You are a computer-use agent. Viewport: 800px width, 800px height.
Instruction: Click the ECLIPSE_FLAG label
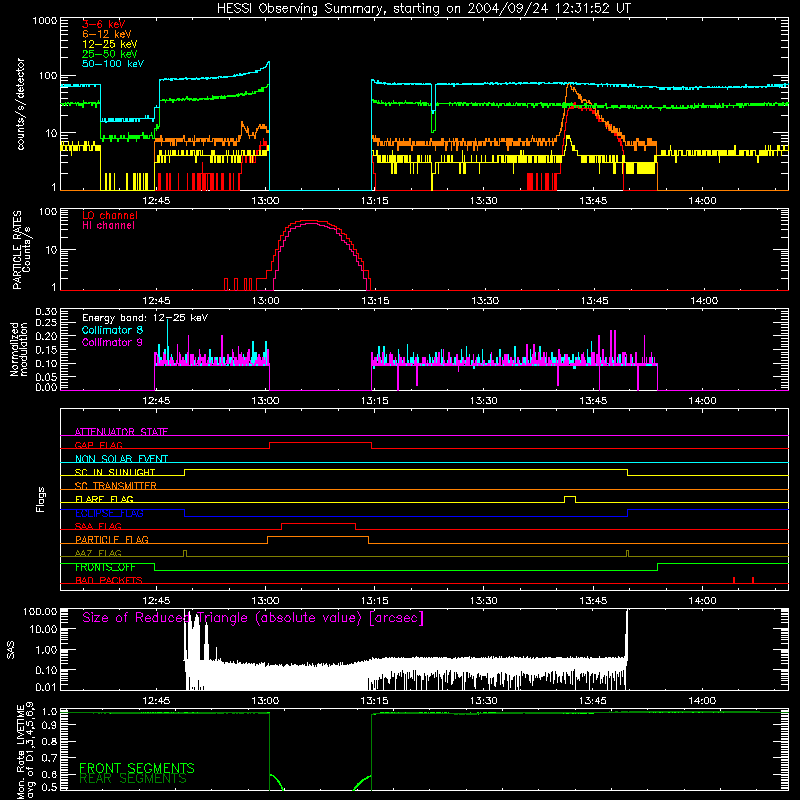(109, 513)
